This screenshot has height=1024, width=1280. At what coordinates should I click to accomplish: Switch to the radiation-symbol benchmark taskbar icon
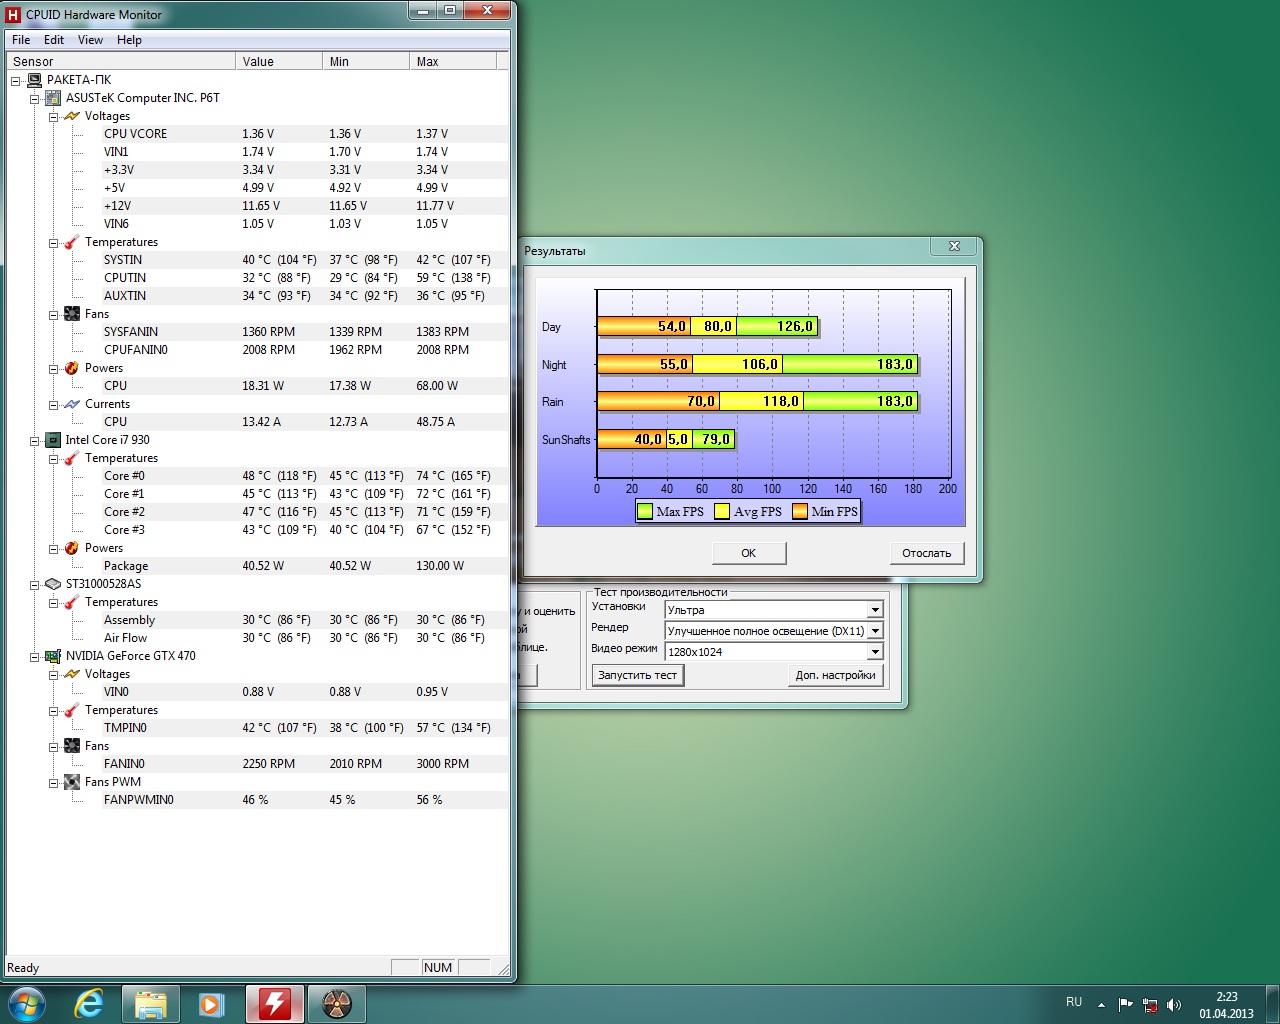click(336, 1004)
